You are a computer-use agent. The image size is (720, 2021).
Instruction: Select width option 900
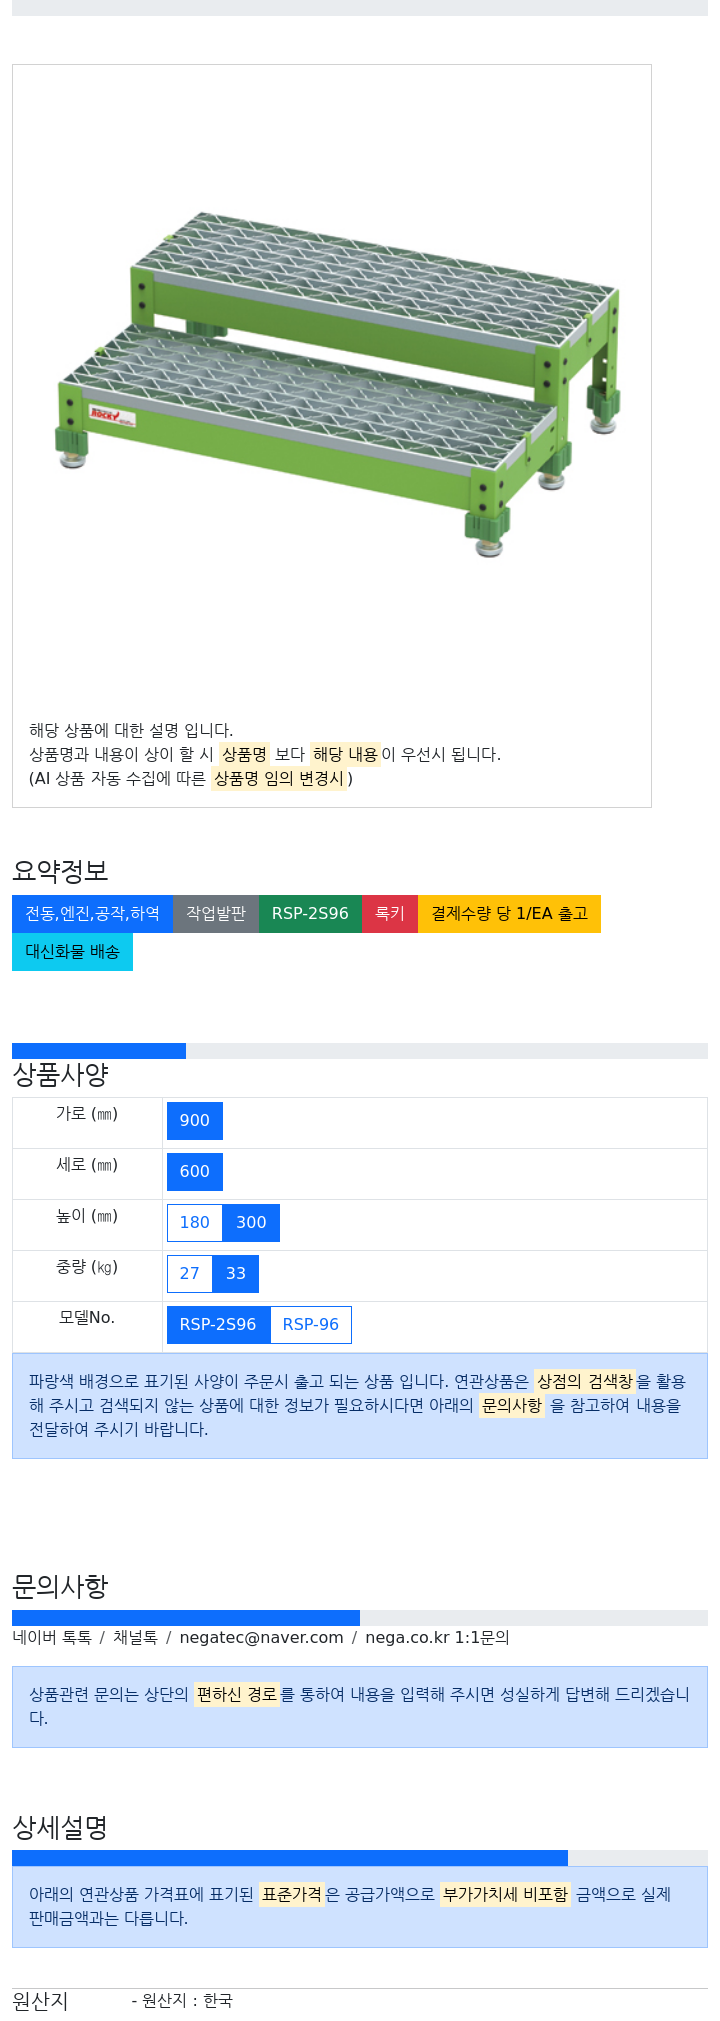[x=195, y=1121]
